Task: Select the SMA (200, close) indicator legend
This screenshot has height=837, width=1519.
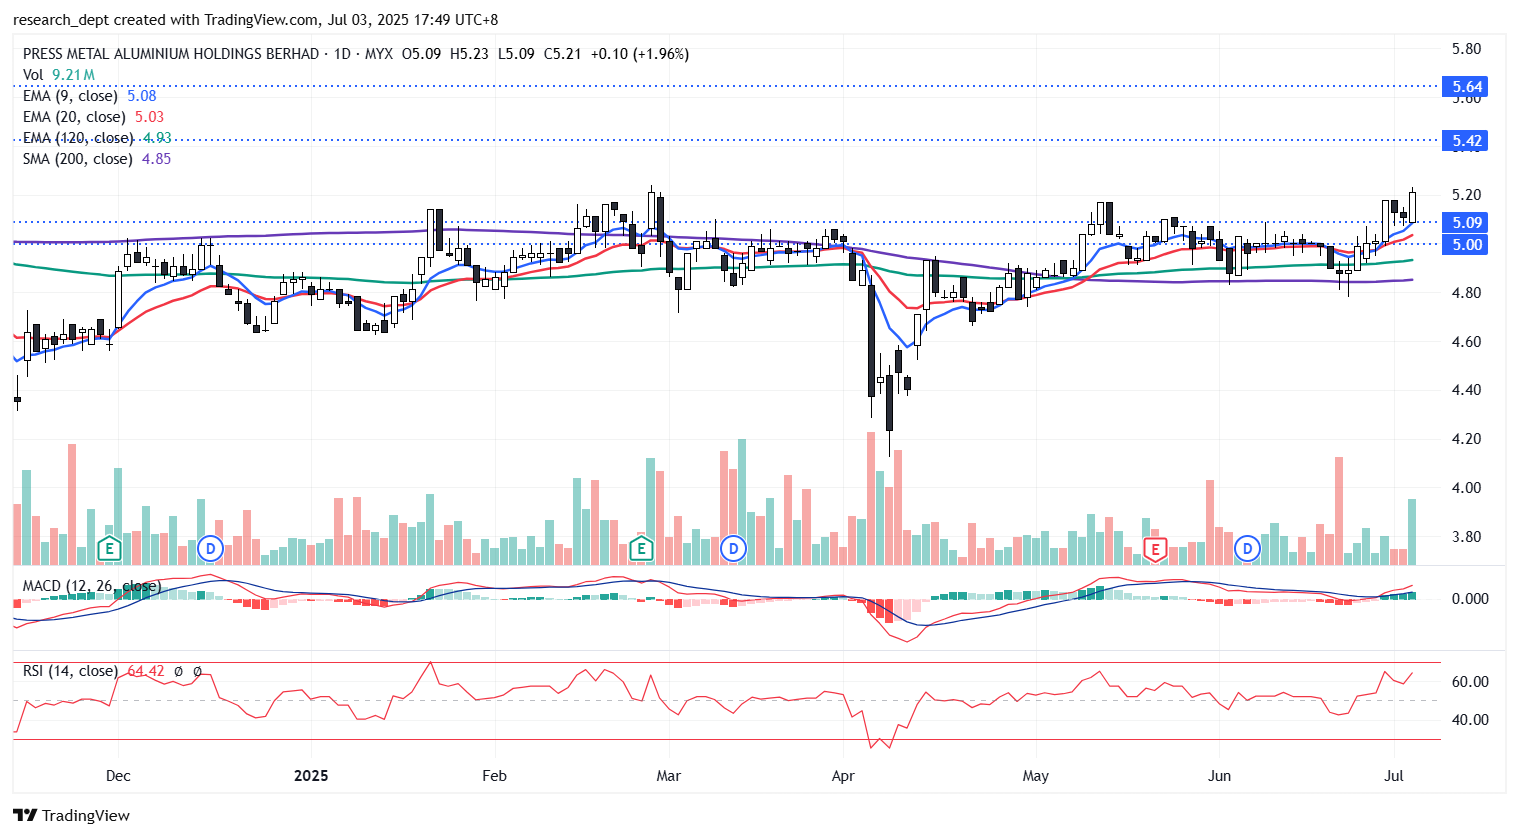Action: 97,159
